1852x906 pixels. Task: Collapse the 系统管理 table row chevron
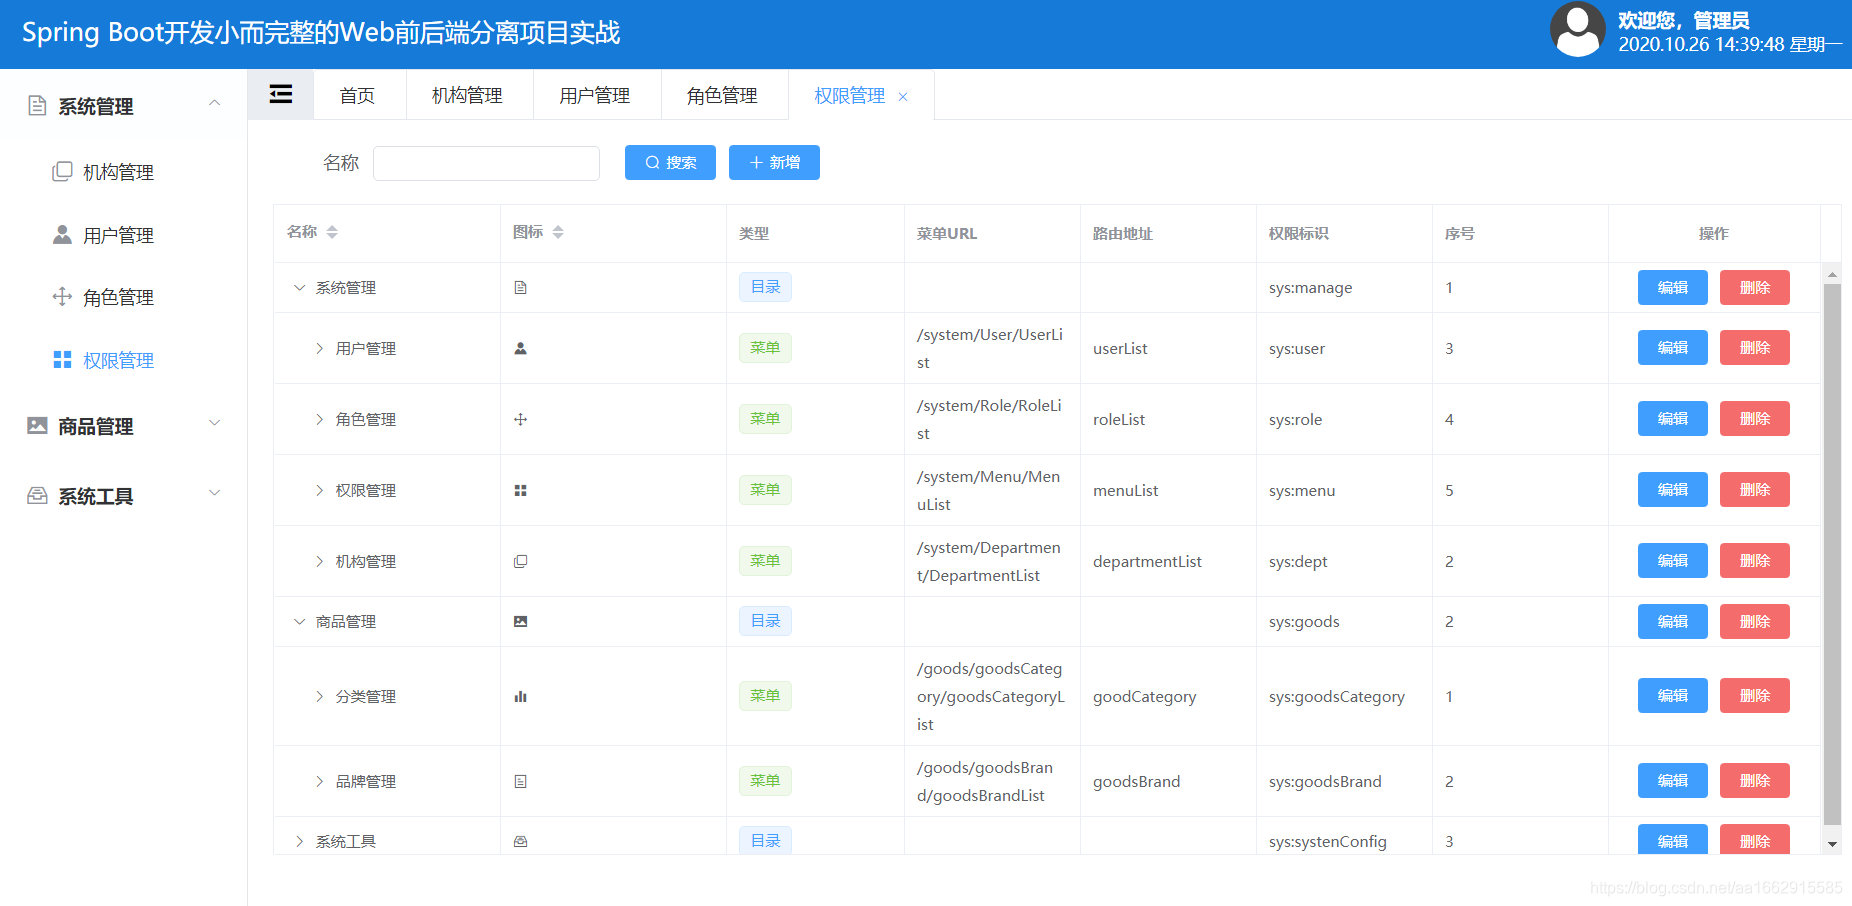point(299,287)
